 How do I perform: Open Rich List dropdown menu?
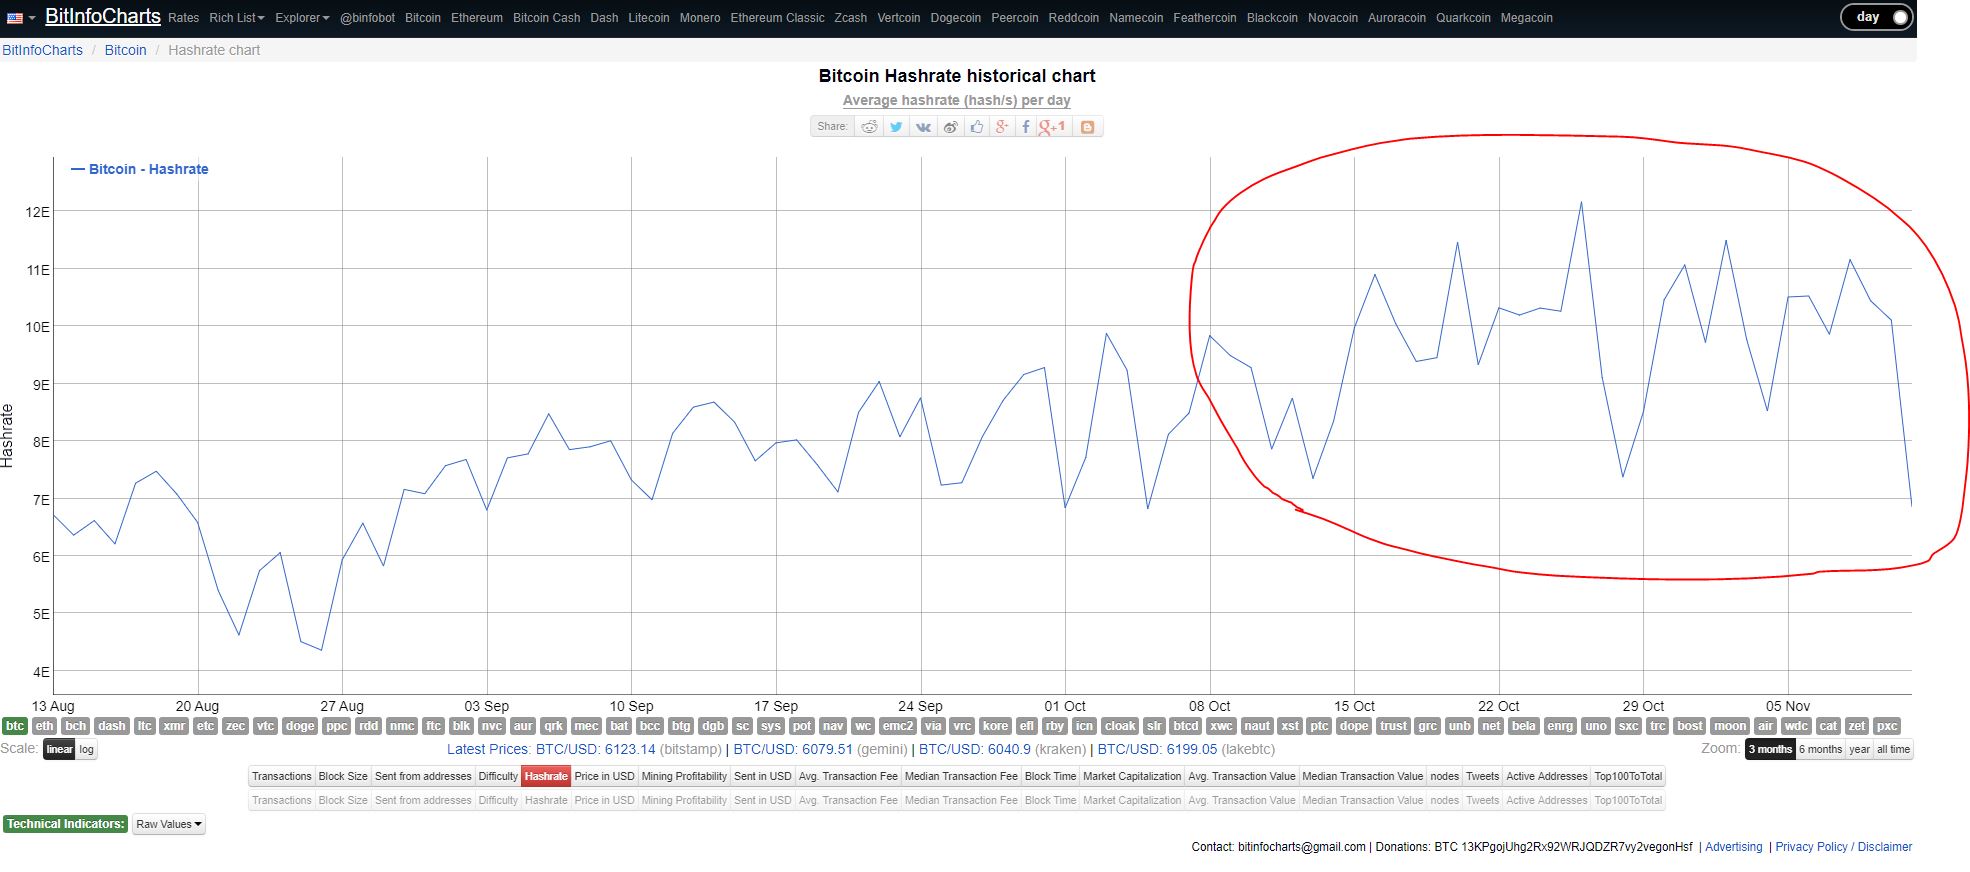tap(237, 18)
